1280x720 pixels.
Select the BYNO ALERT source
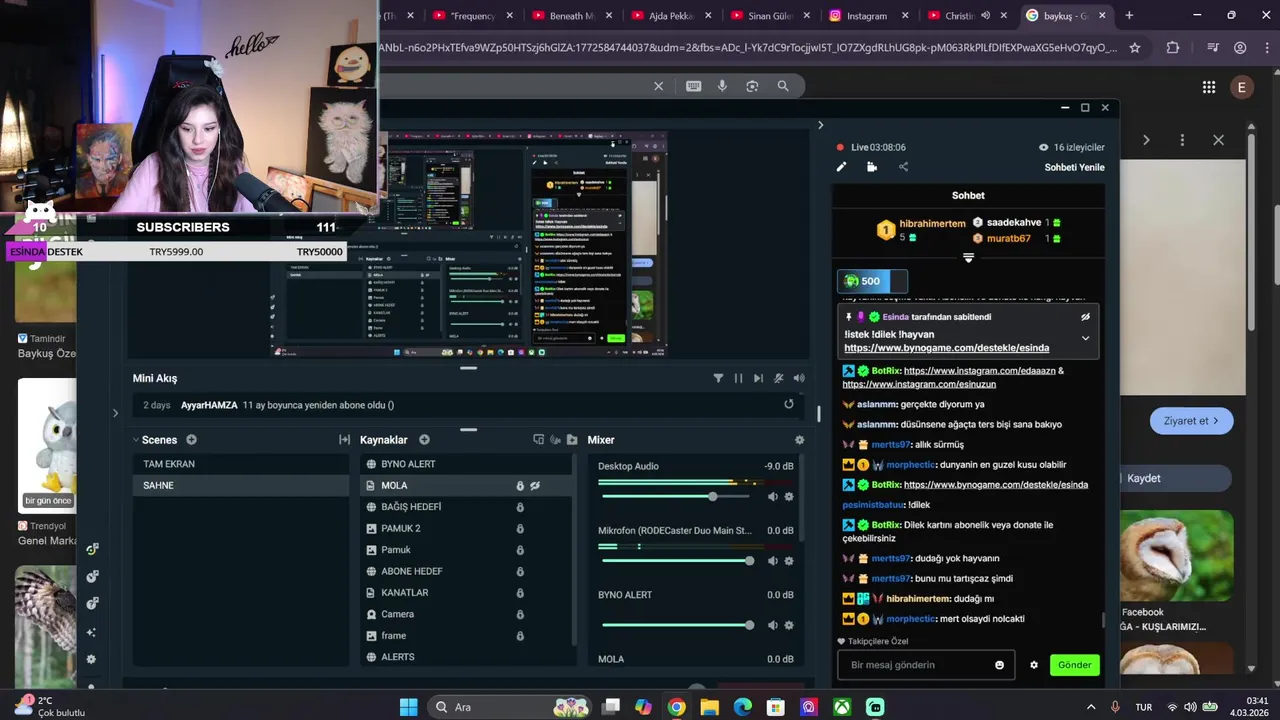[x=465, y=464]
